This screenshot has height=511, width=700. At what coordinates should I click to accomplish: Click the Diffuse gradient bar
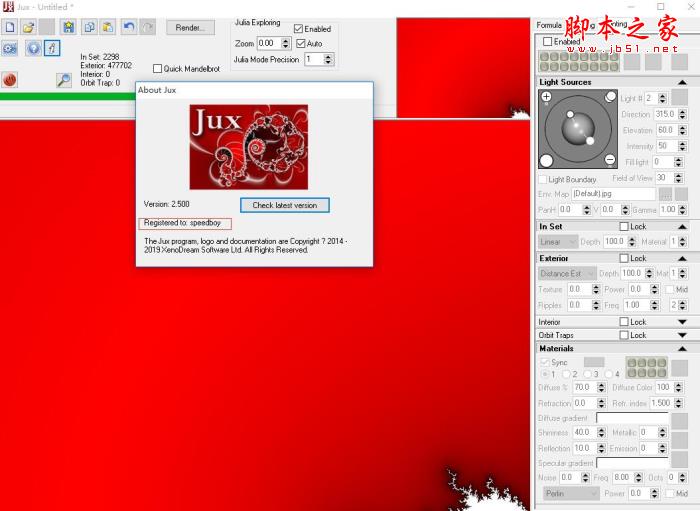(x=633, y=418)
